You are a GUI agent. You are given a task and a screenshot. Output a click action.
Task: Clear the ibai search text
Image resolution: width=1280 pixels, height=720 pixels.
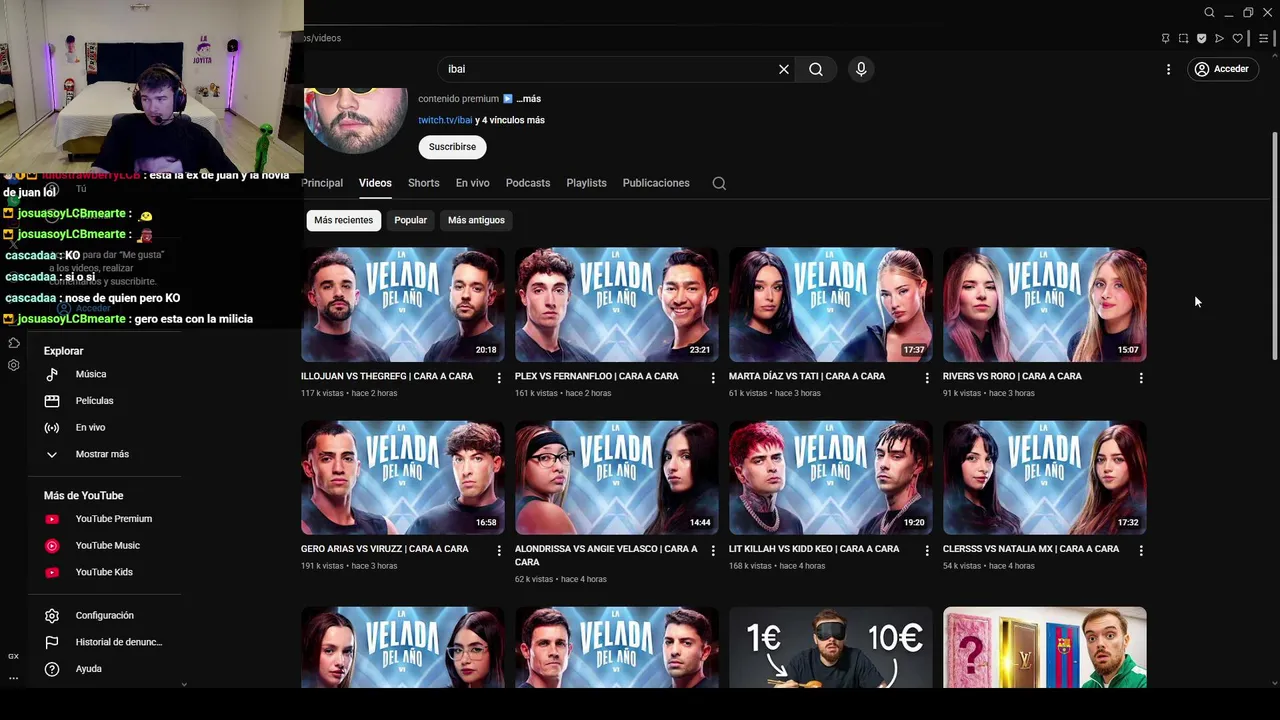(x=784, y=69)
